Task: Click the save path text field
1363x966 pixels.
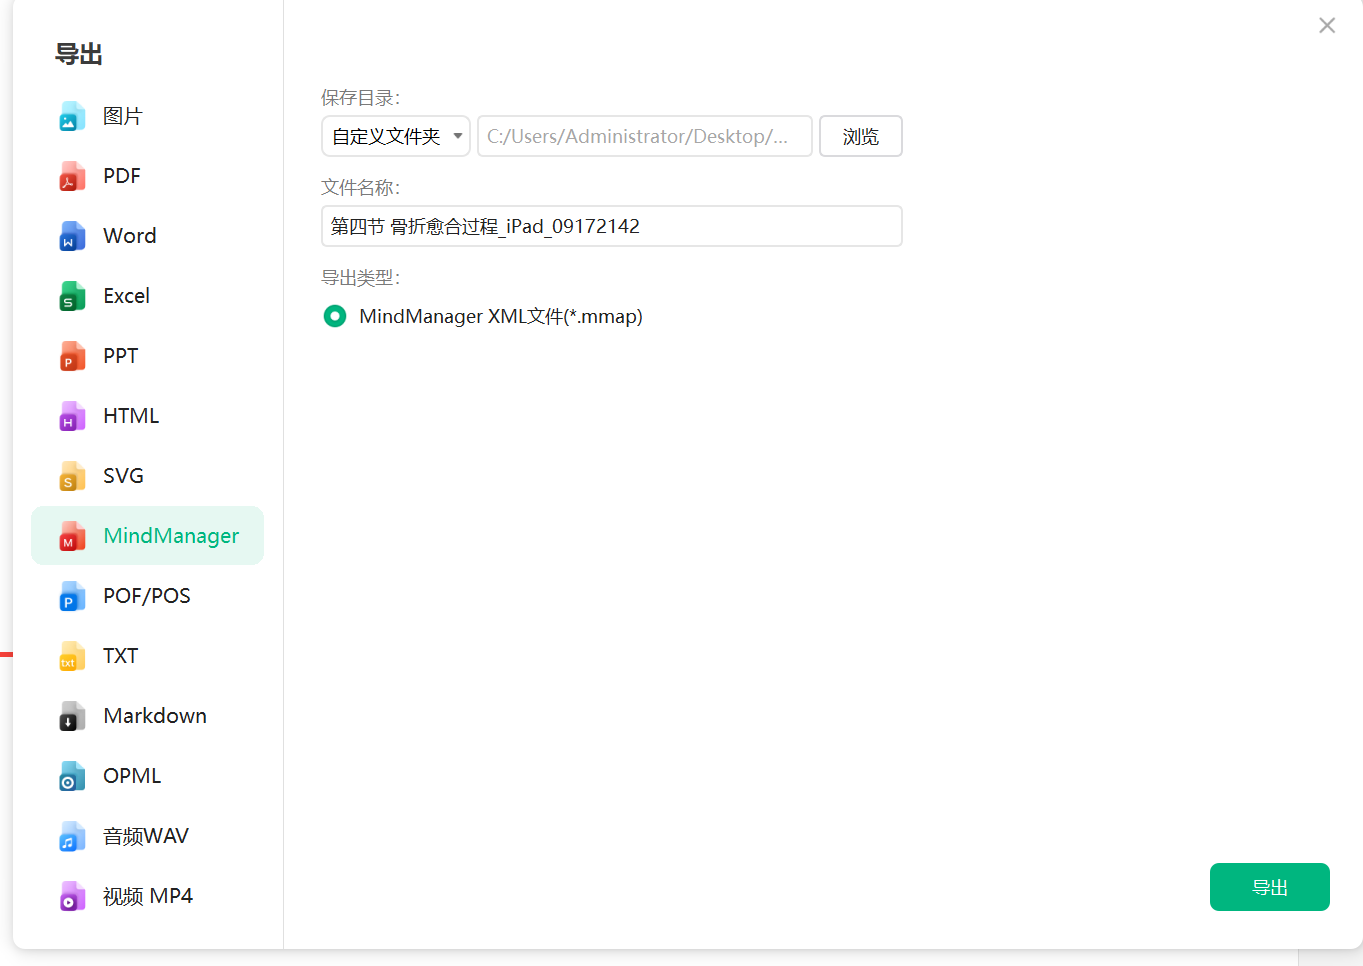Action: pos(644,136)
